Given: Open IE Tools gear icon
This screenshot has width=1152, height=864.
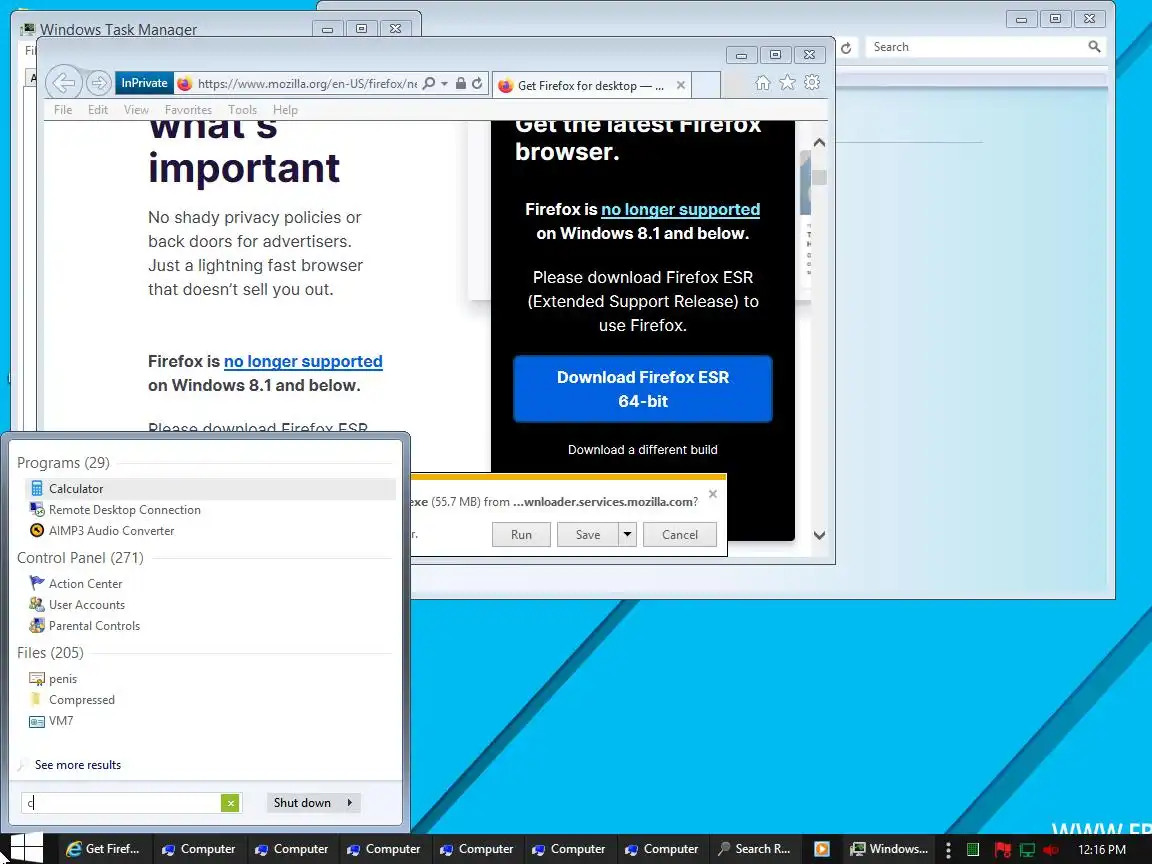Looking at the screenshot, I should [x=812, y=82].
